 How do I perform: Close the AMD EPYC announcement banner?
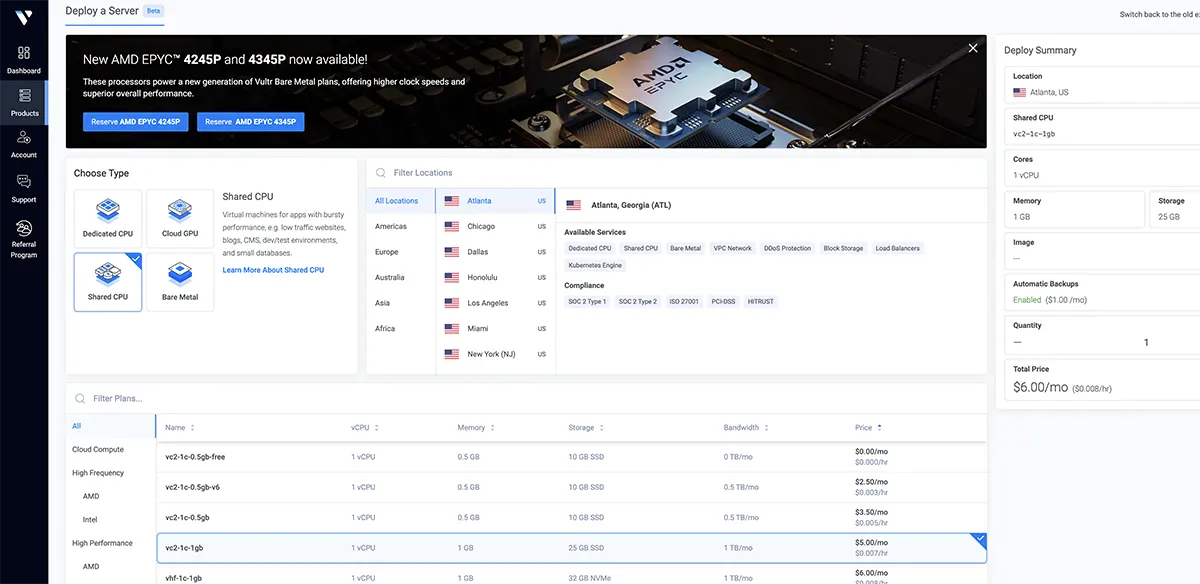coord(973,48)
